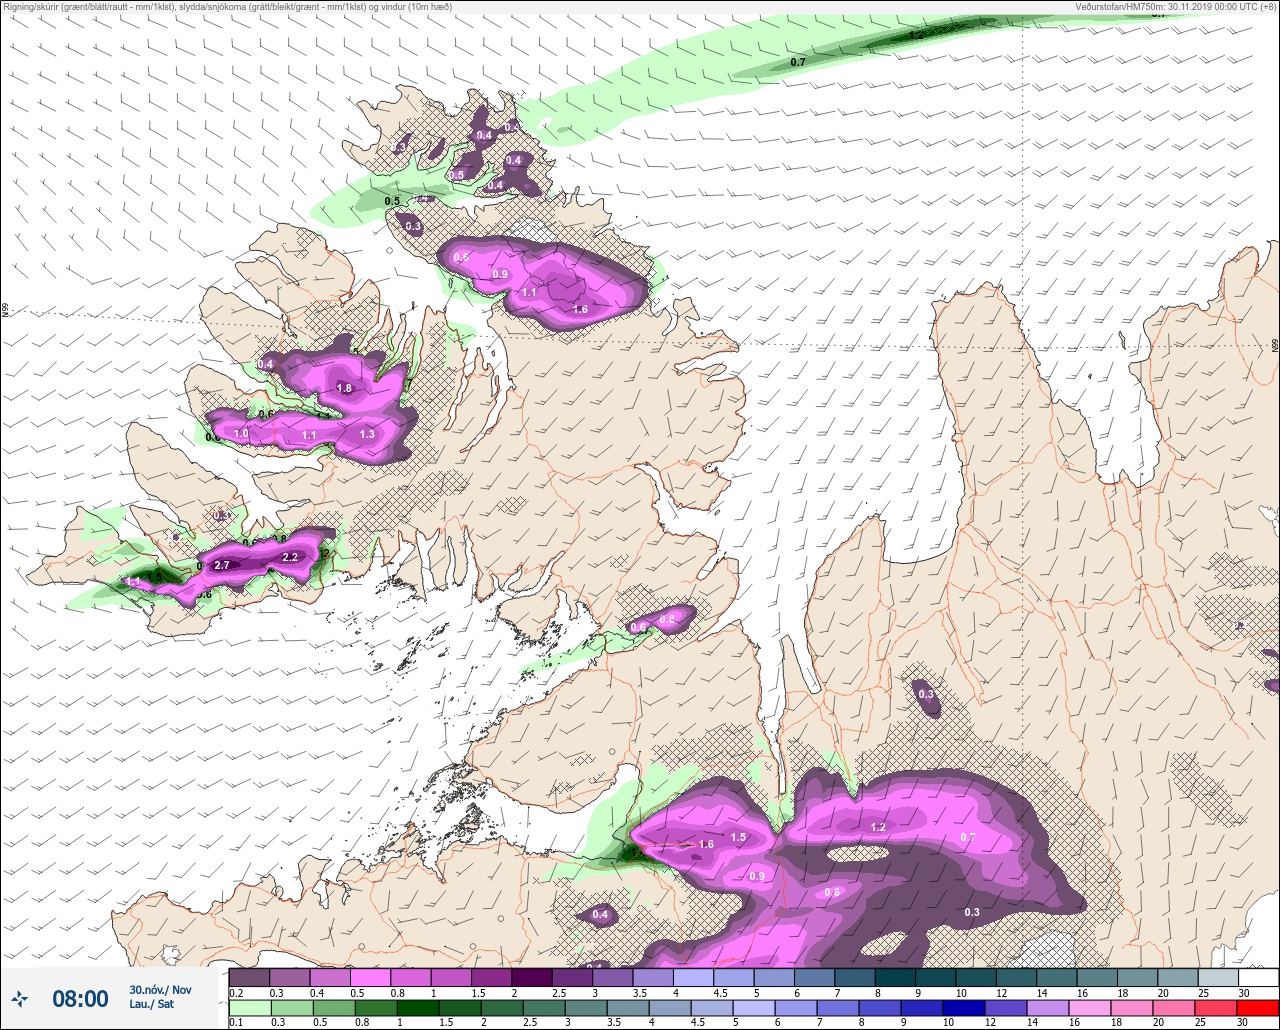Select the white upper legend swatch above 30
Screen dimensions: 1280x1030
point(1258,977)
